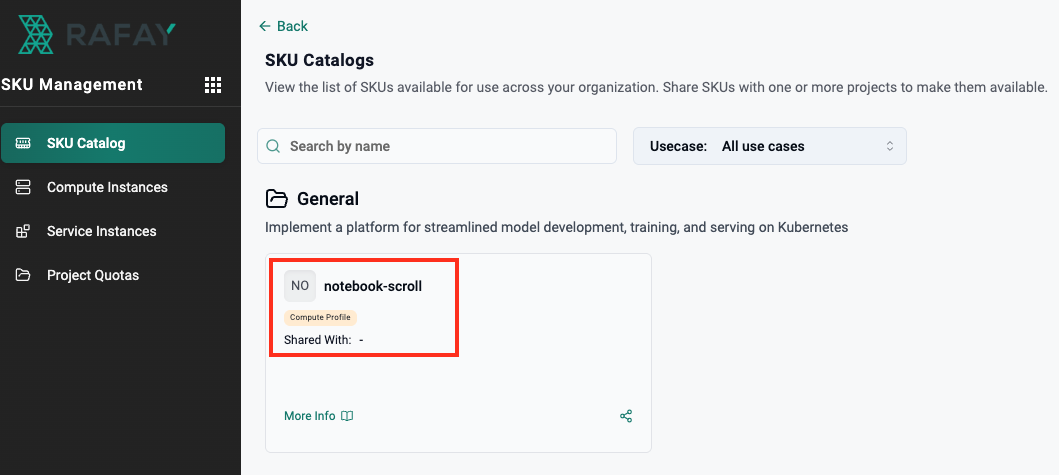Screen dimensions: 1059x475
Task: Click the SKU Management heading
Action: [72, 85]
